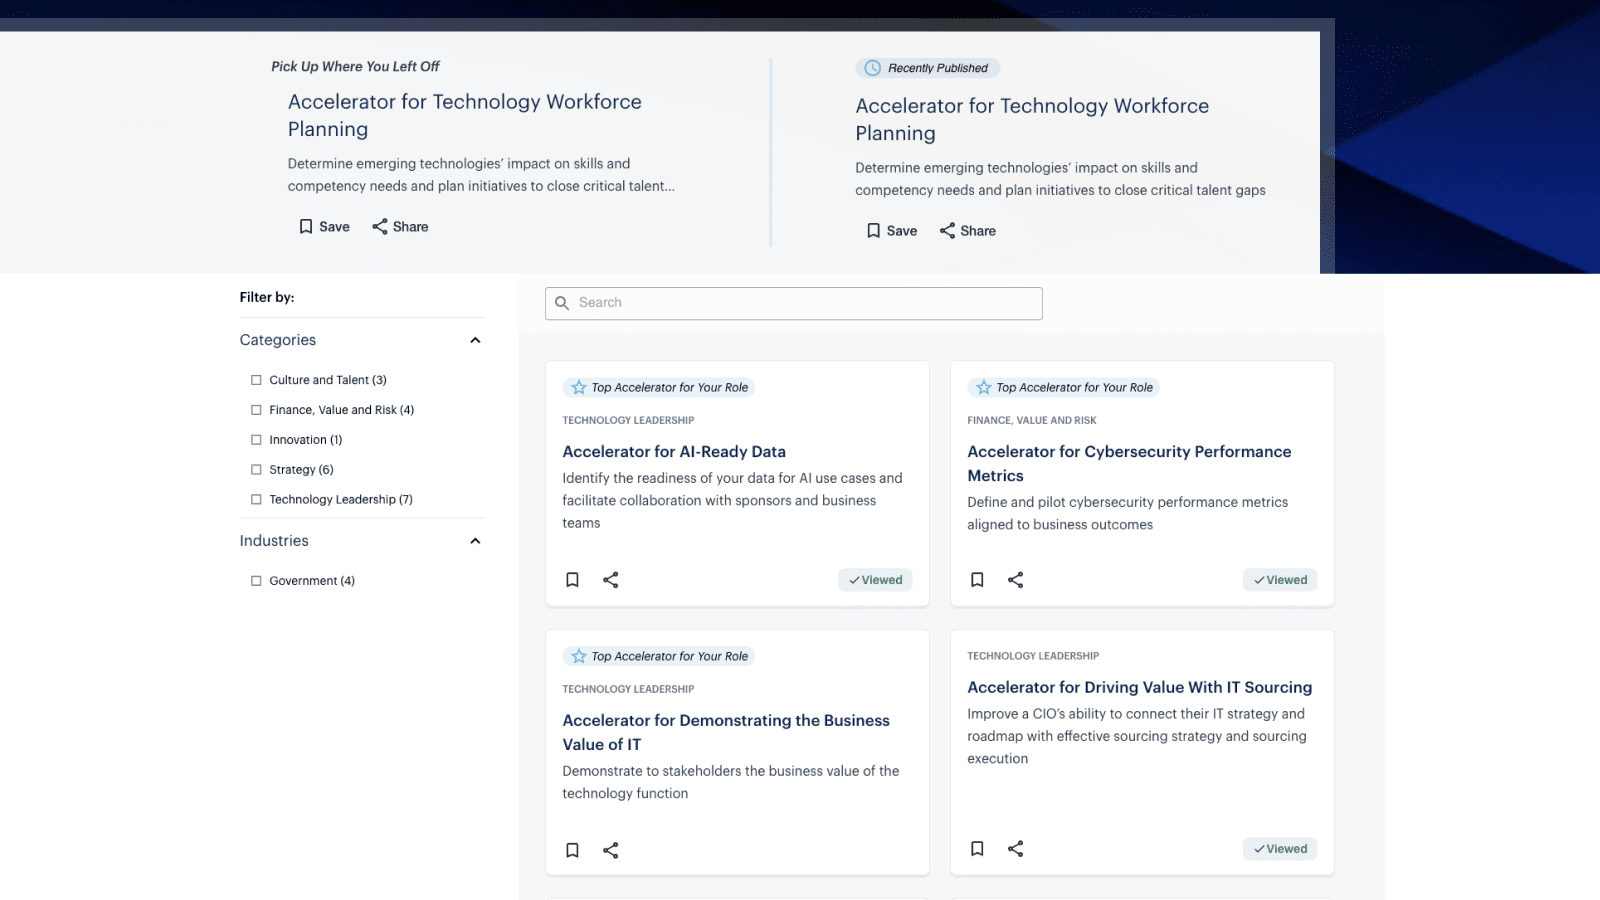The height and width of the screenshot is (900, 1600).
Task: Toggle the Strategy category checkbox
Action: [x=256, y=470]
